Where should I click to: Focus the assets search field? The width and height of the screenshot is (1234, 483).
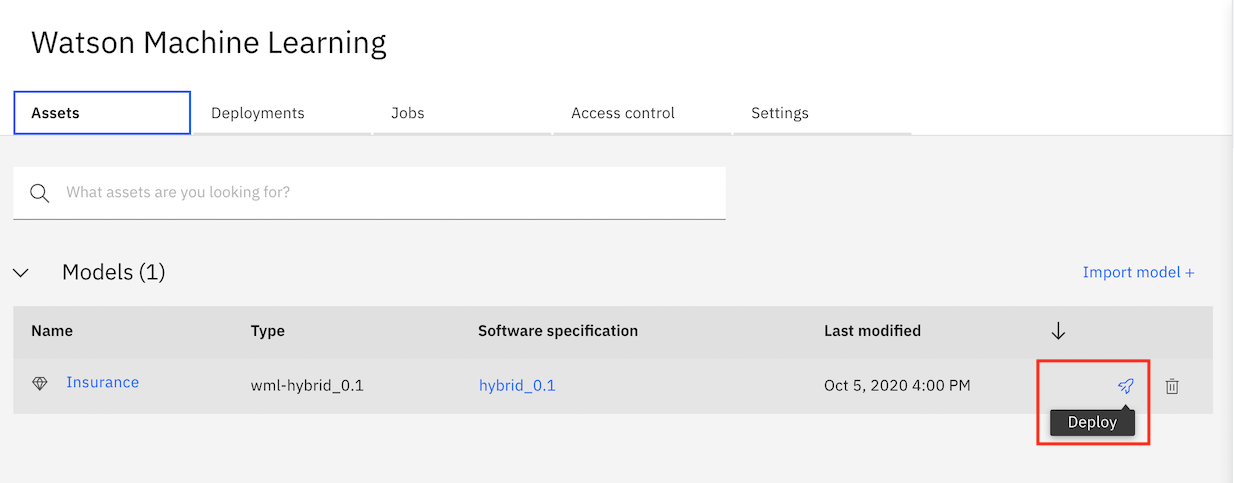(x=390, y=192)
